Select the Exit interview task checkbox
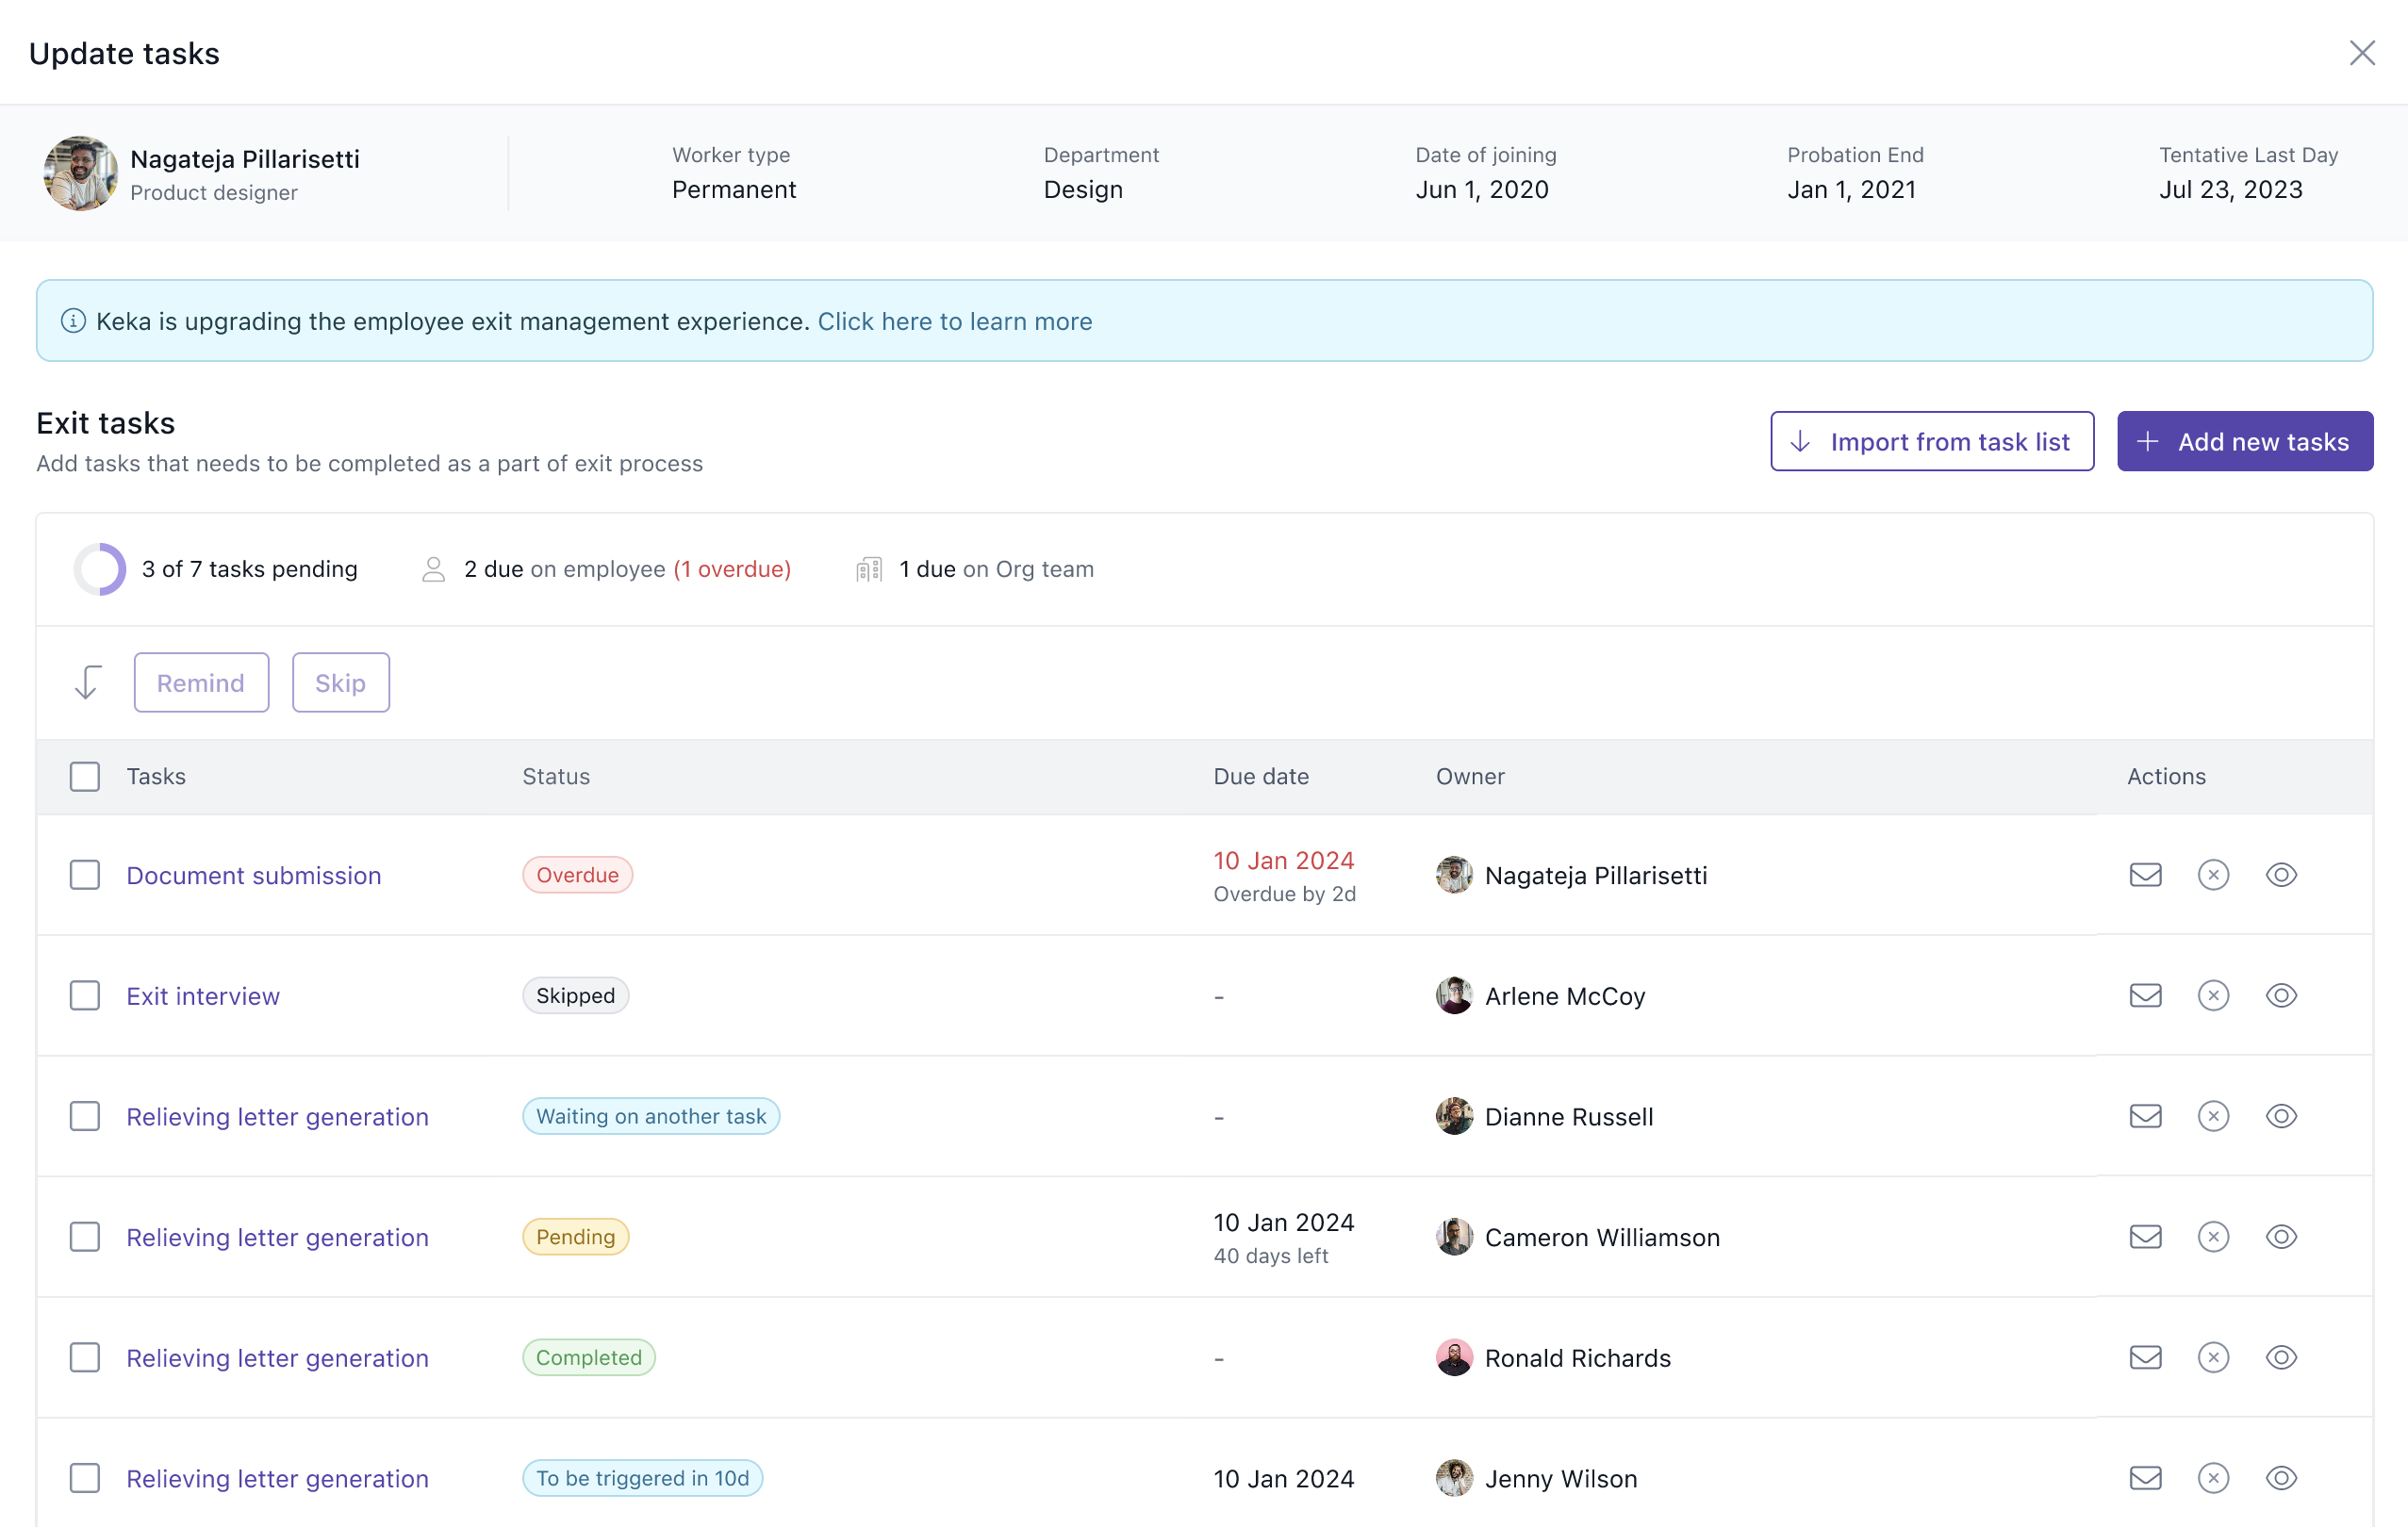The height and width of the screenshot is (1527, 2408). click(x=85, y=996)
